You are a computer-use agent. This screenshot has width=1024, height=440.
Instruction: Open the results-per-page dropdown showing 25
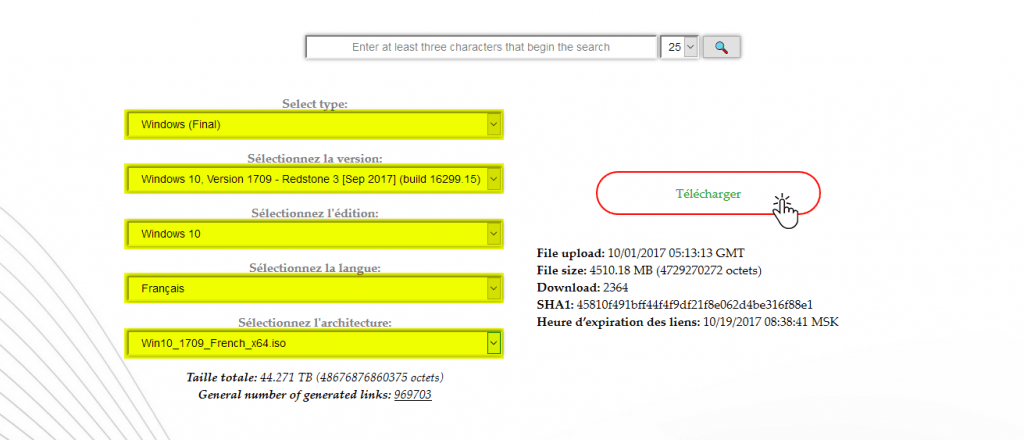[x=679, y=47]
